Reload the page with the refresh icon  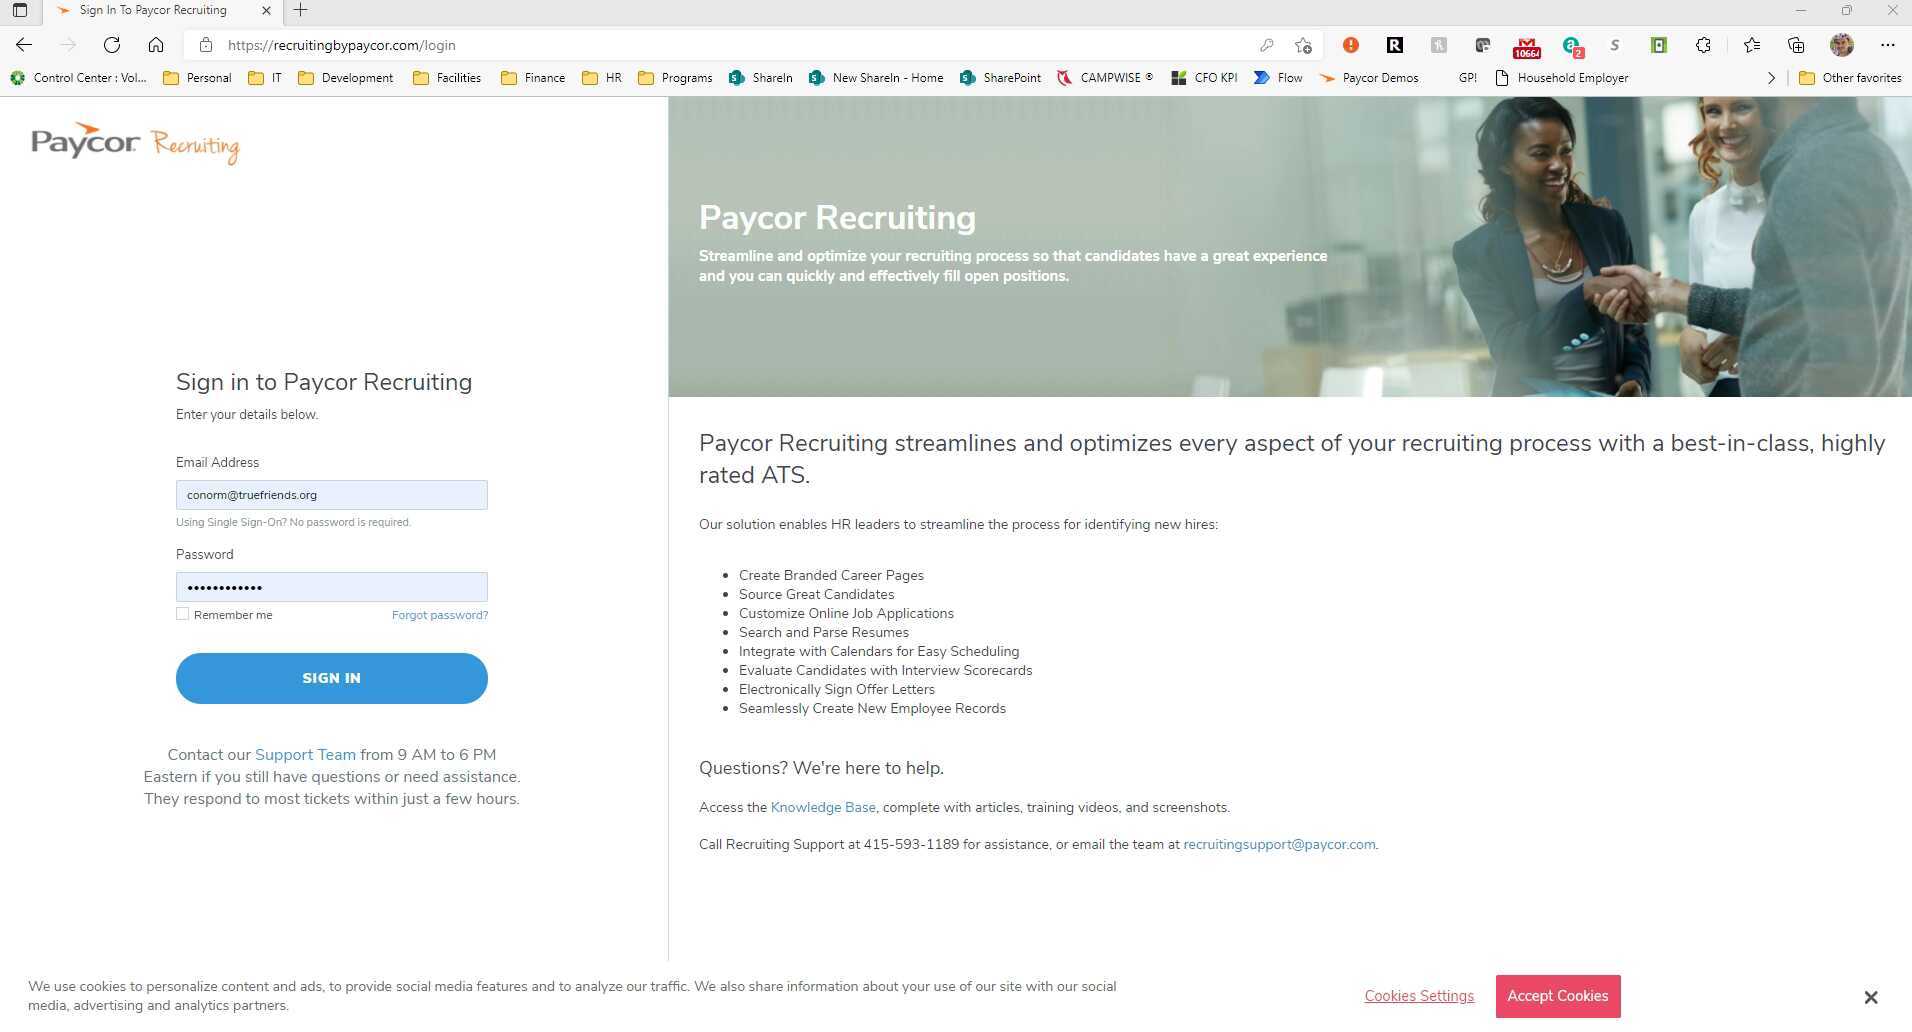112,45
